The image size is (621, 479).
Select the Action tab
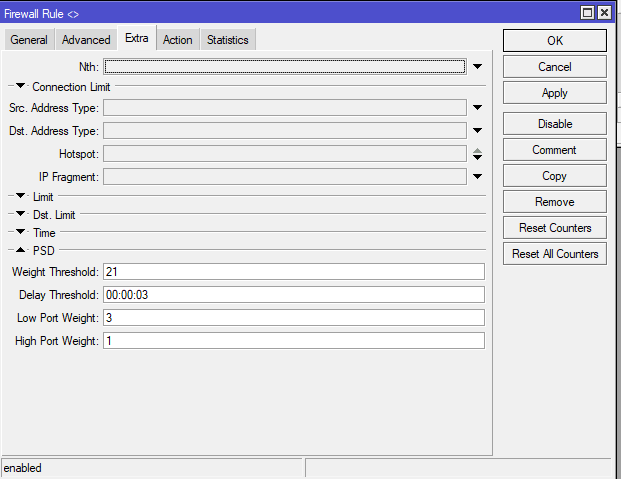pyautogui.click(x=177, y=40)
